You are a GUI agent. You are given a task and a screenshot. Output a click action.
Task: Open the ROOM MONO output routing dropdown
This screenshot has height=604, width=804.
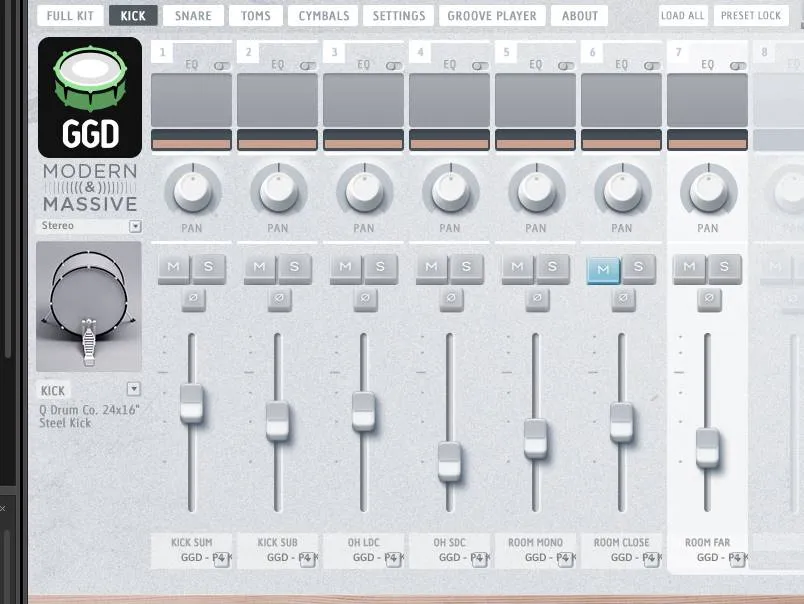coord(564,559)
